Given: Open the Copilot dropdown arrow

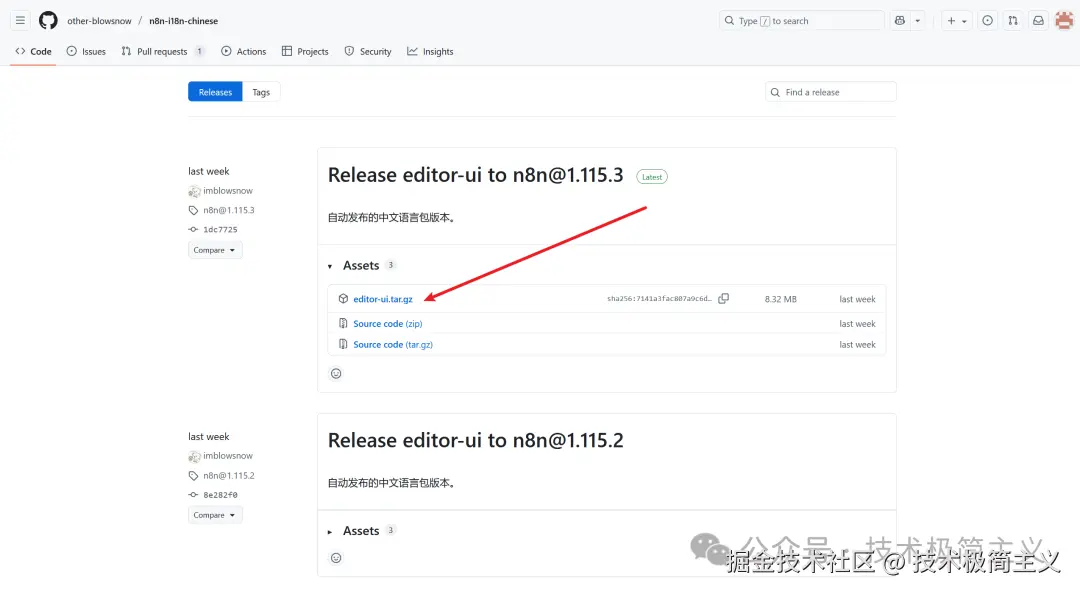Looking at the screenshot, I should click(x=917, y=21).
